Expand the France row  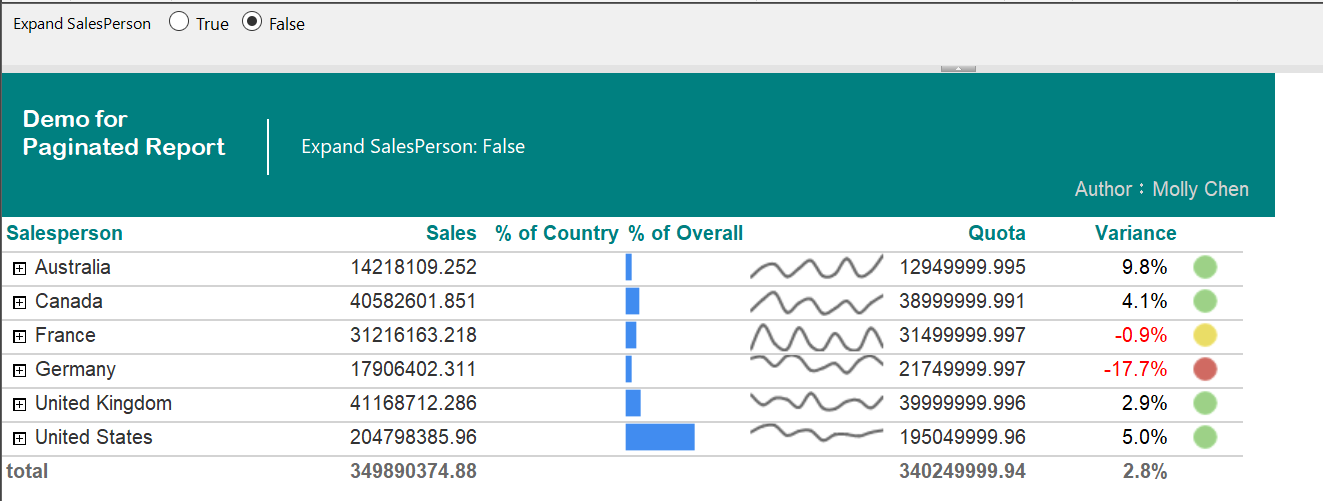point(19,336)
